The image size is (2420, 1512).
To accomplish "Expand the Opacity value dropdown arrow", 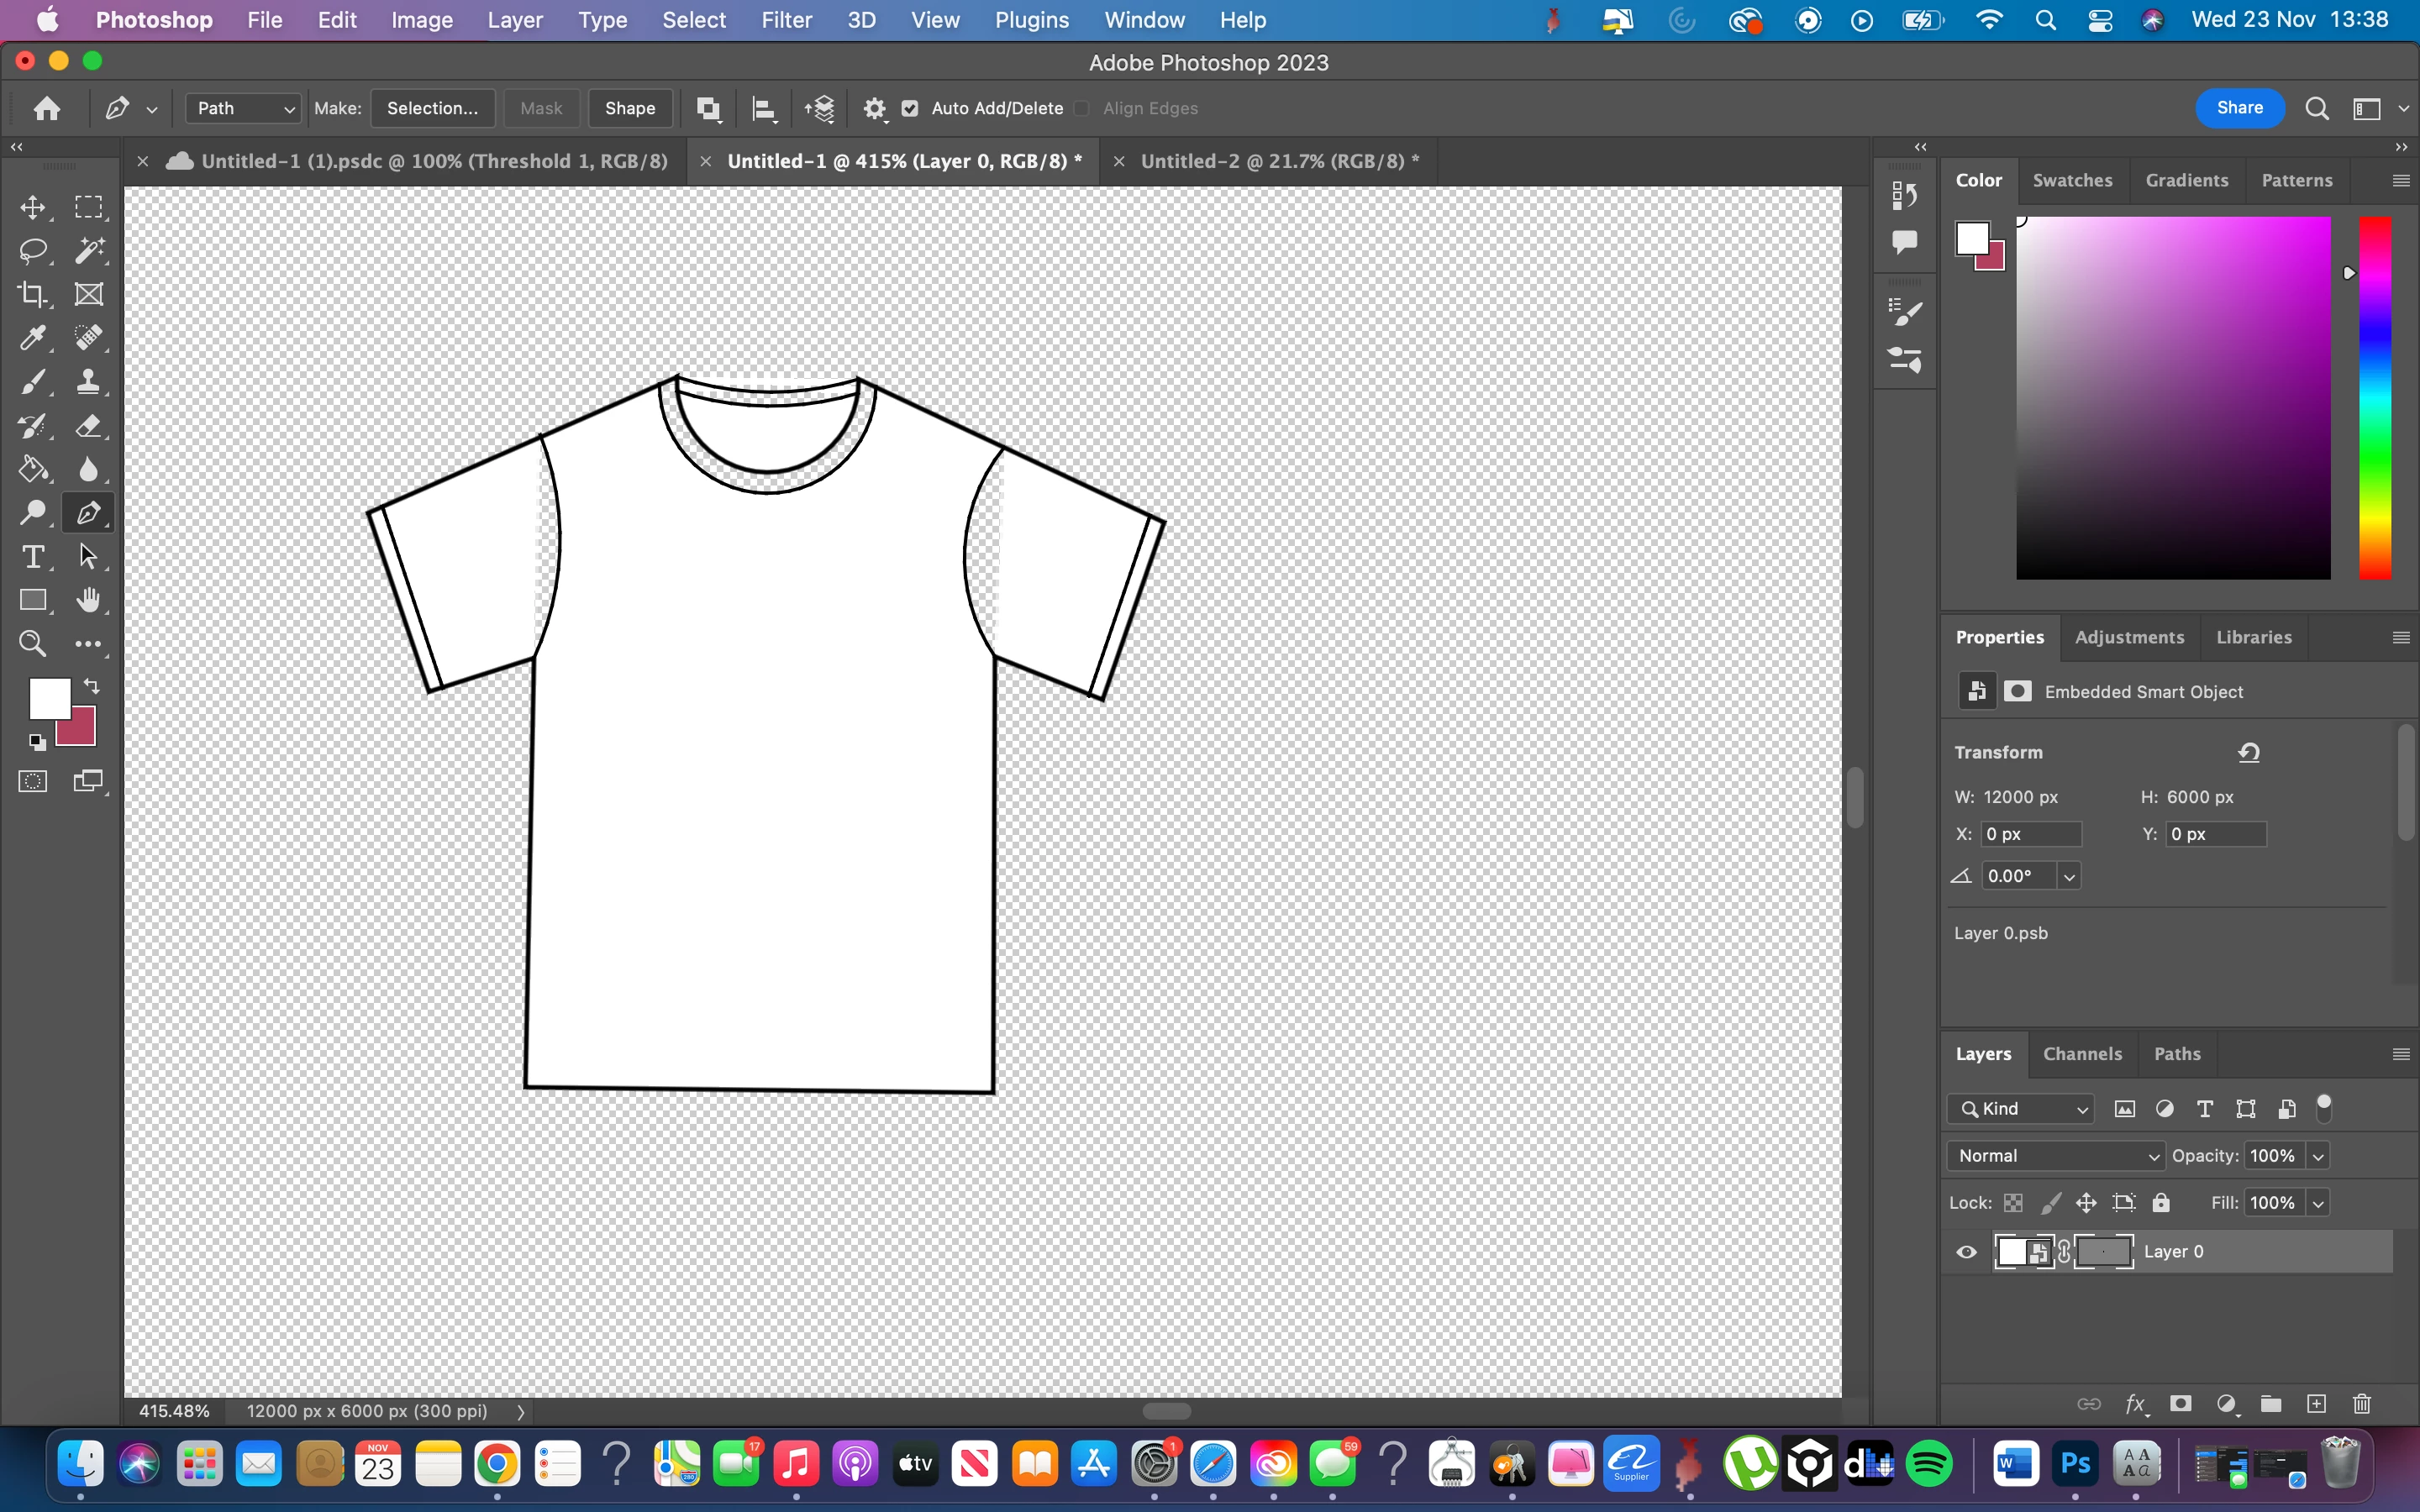I will [x=2318, y=1156].
